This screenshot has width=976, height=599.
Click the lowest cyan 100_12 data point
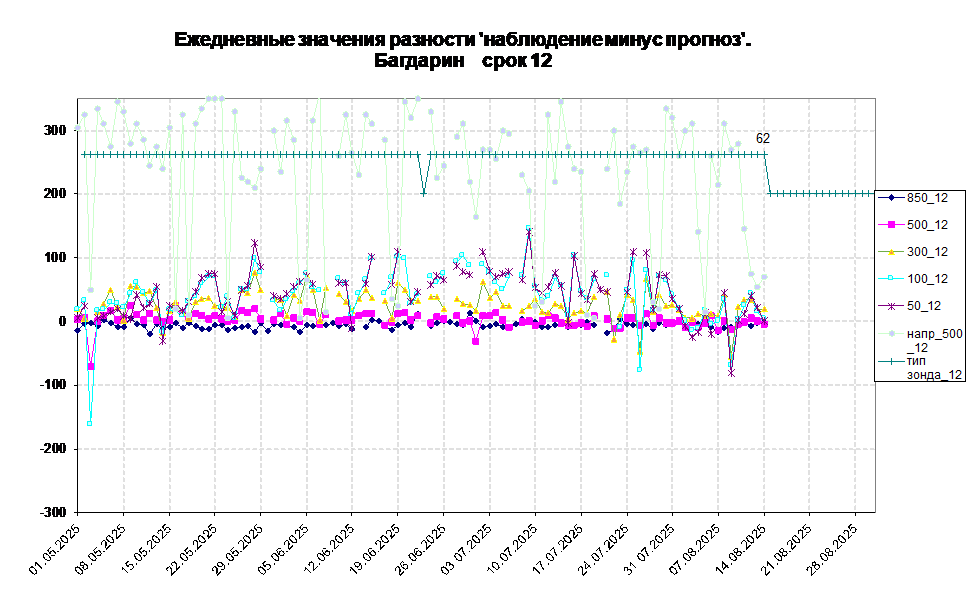click(x=90, y=424)
